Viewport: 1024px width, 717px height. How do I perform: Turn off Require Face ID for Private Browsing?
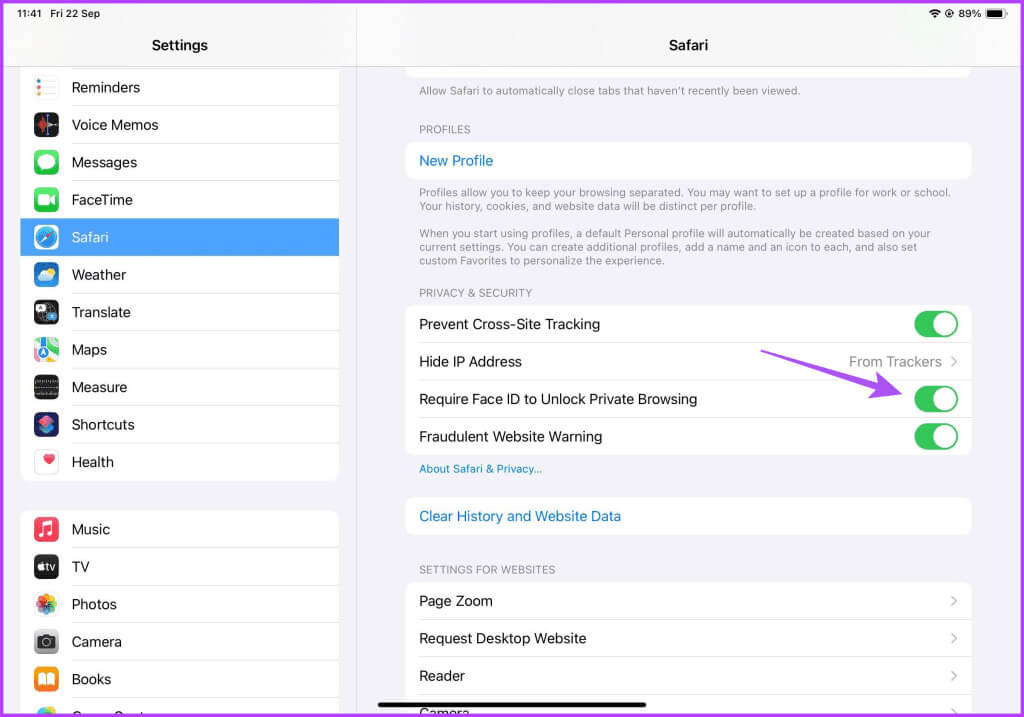pos(936,399)
